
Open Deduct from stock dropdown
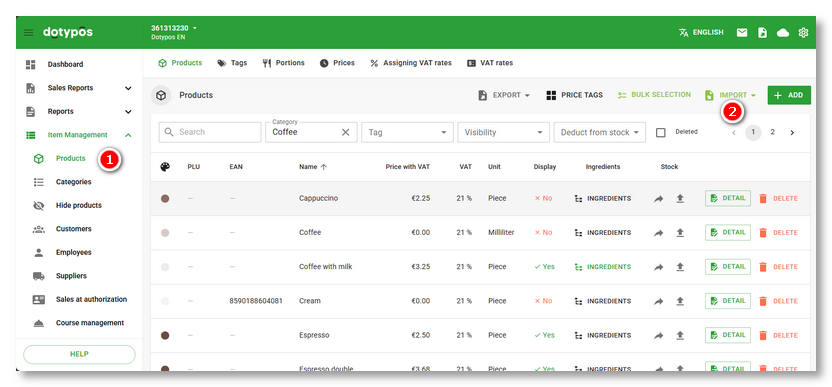pos(600,132)
